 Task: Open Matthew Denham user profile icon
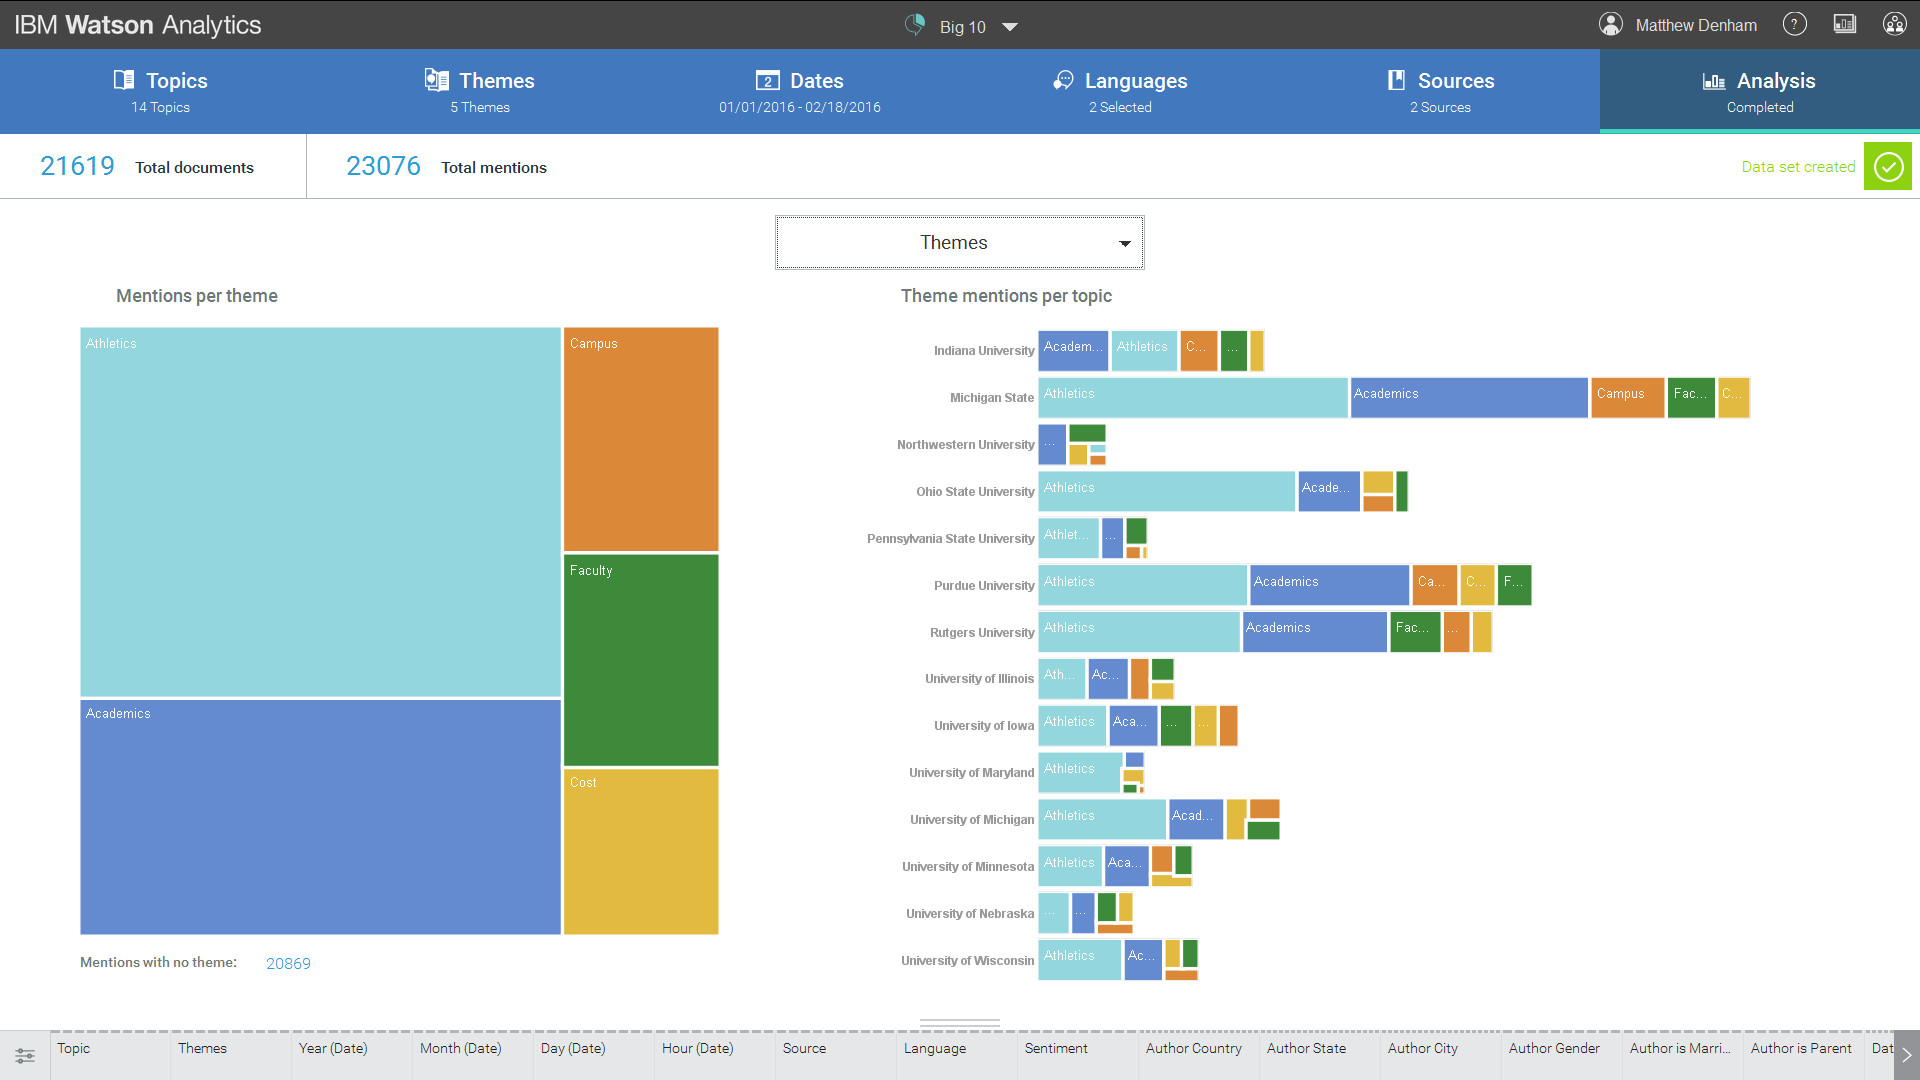(1611, 24)
